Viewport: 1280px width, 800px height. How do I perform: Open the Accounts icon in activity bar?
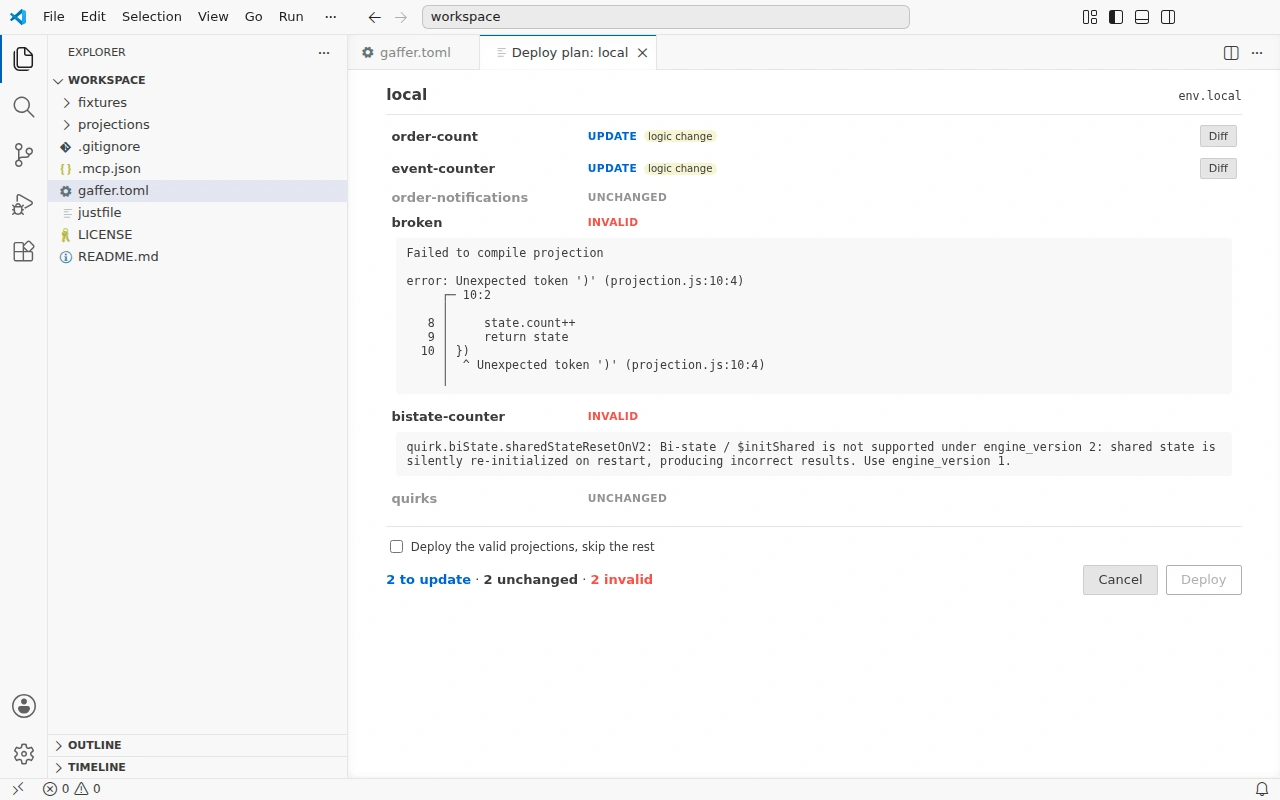point(24,706)
